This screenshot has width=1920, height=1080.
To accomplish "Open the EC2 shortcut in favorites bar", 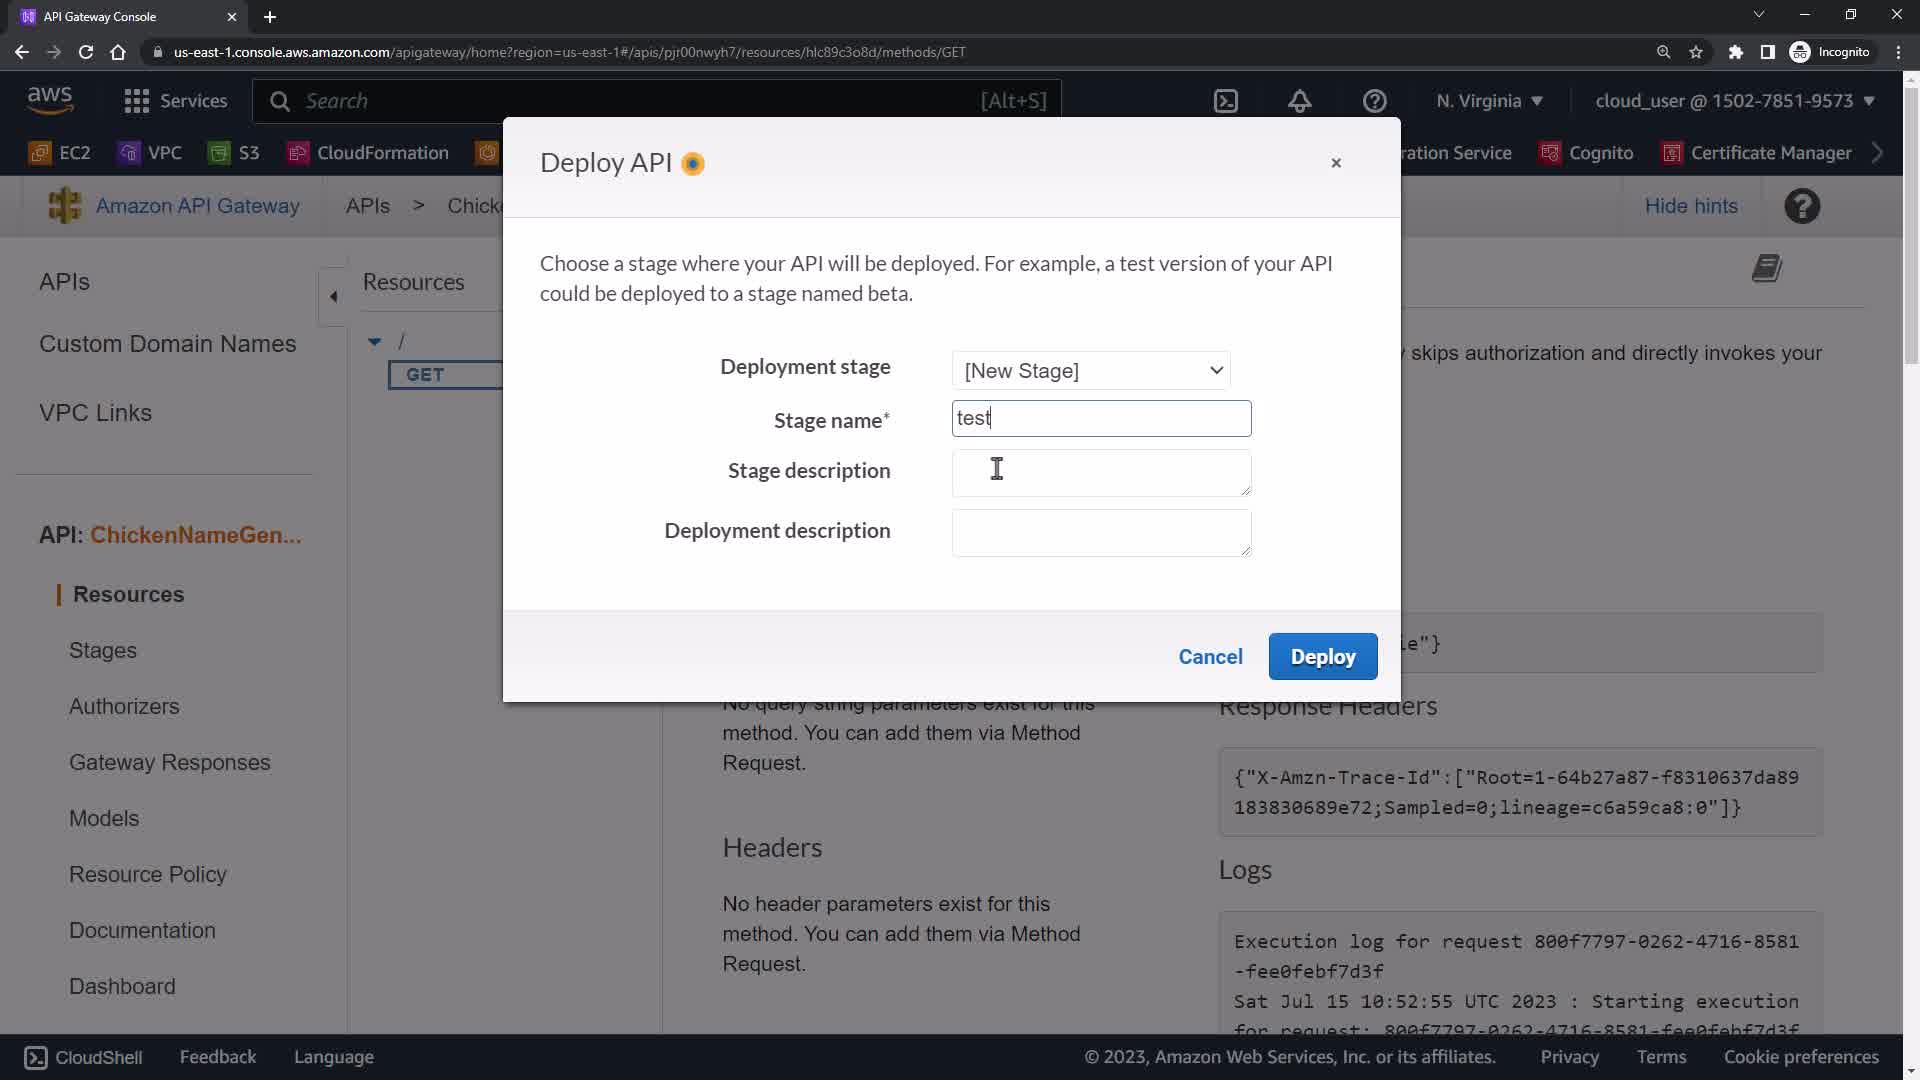I will [60, 153].
